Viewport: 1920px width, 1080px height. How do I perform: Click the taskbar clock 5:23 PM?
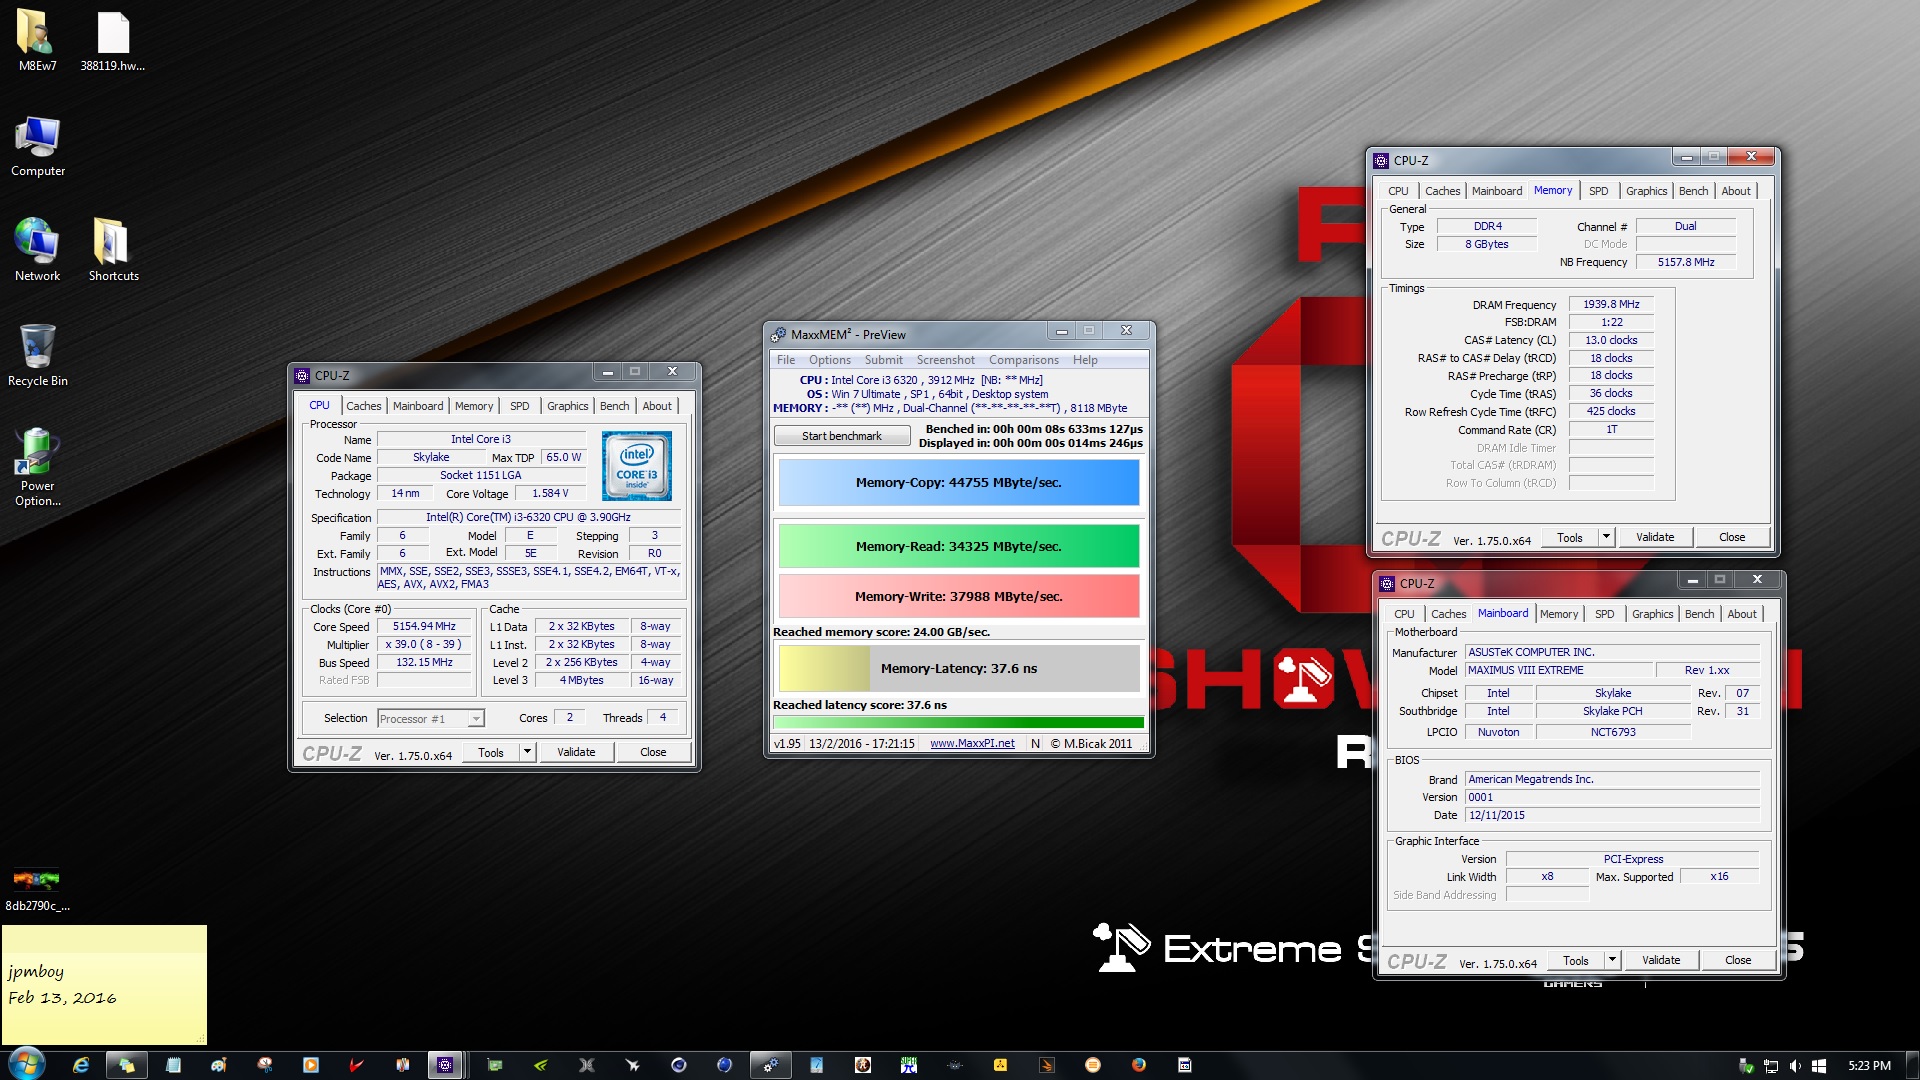[x=1869, y=1066]
